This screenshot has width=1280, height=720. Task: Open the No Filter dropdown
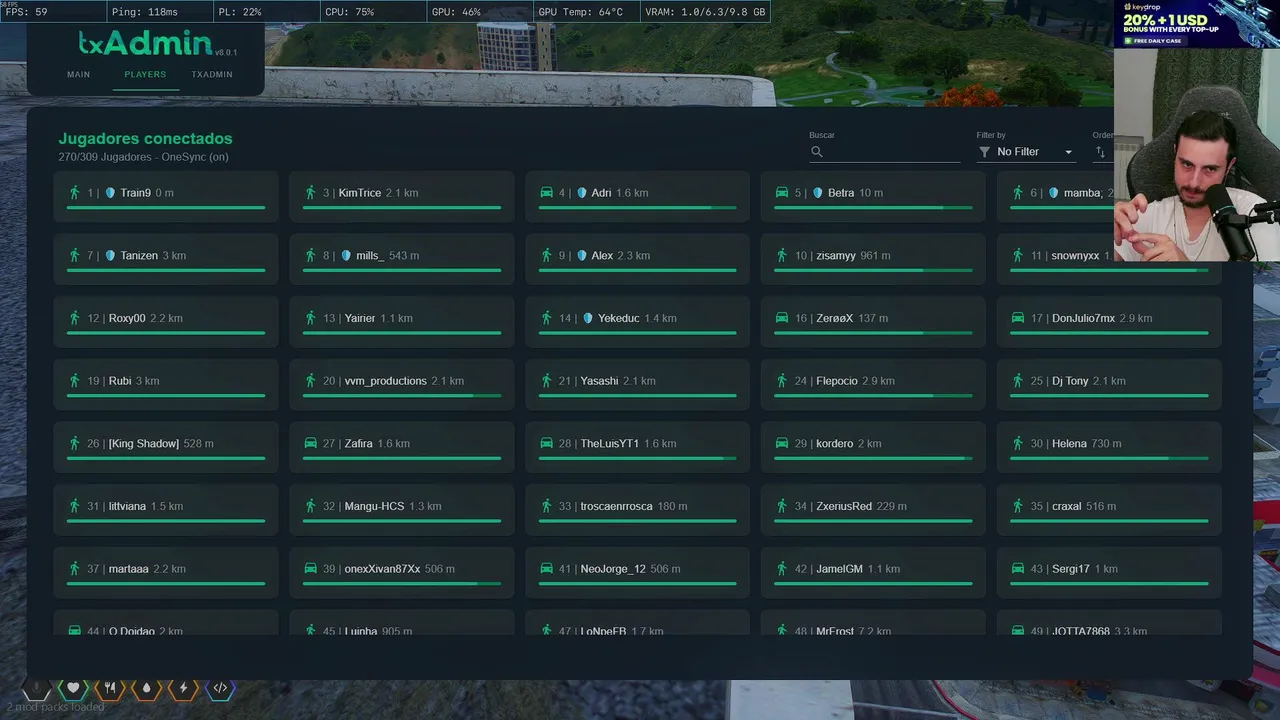[x=1026, y=152]
